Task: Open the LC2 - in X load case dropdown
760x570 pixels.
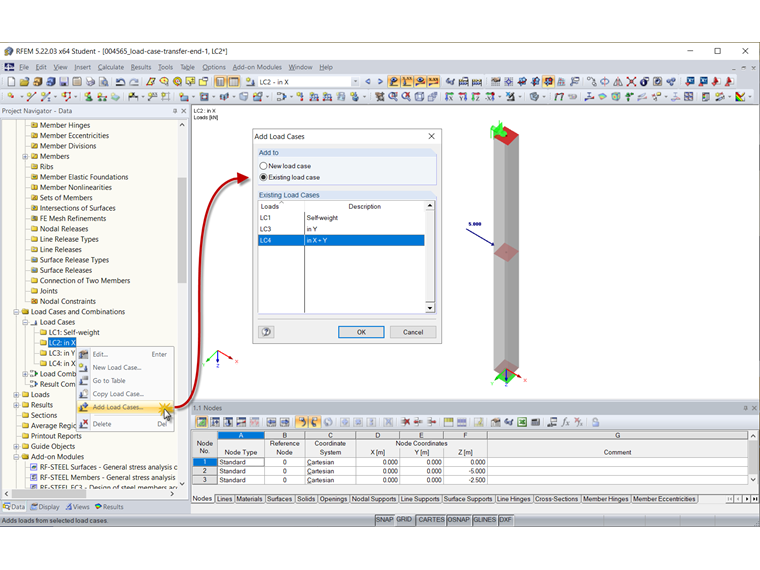Action: coord(355,81)
